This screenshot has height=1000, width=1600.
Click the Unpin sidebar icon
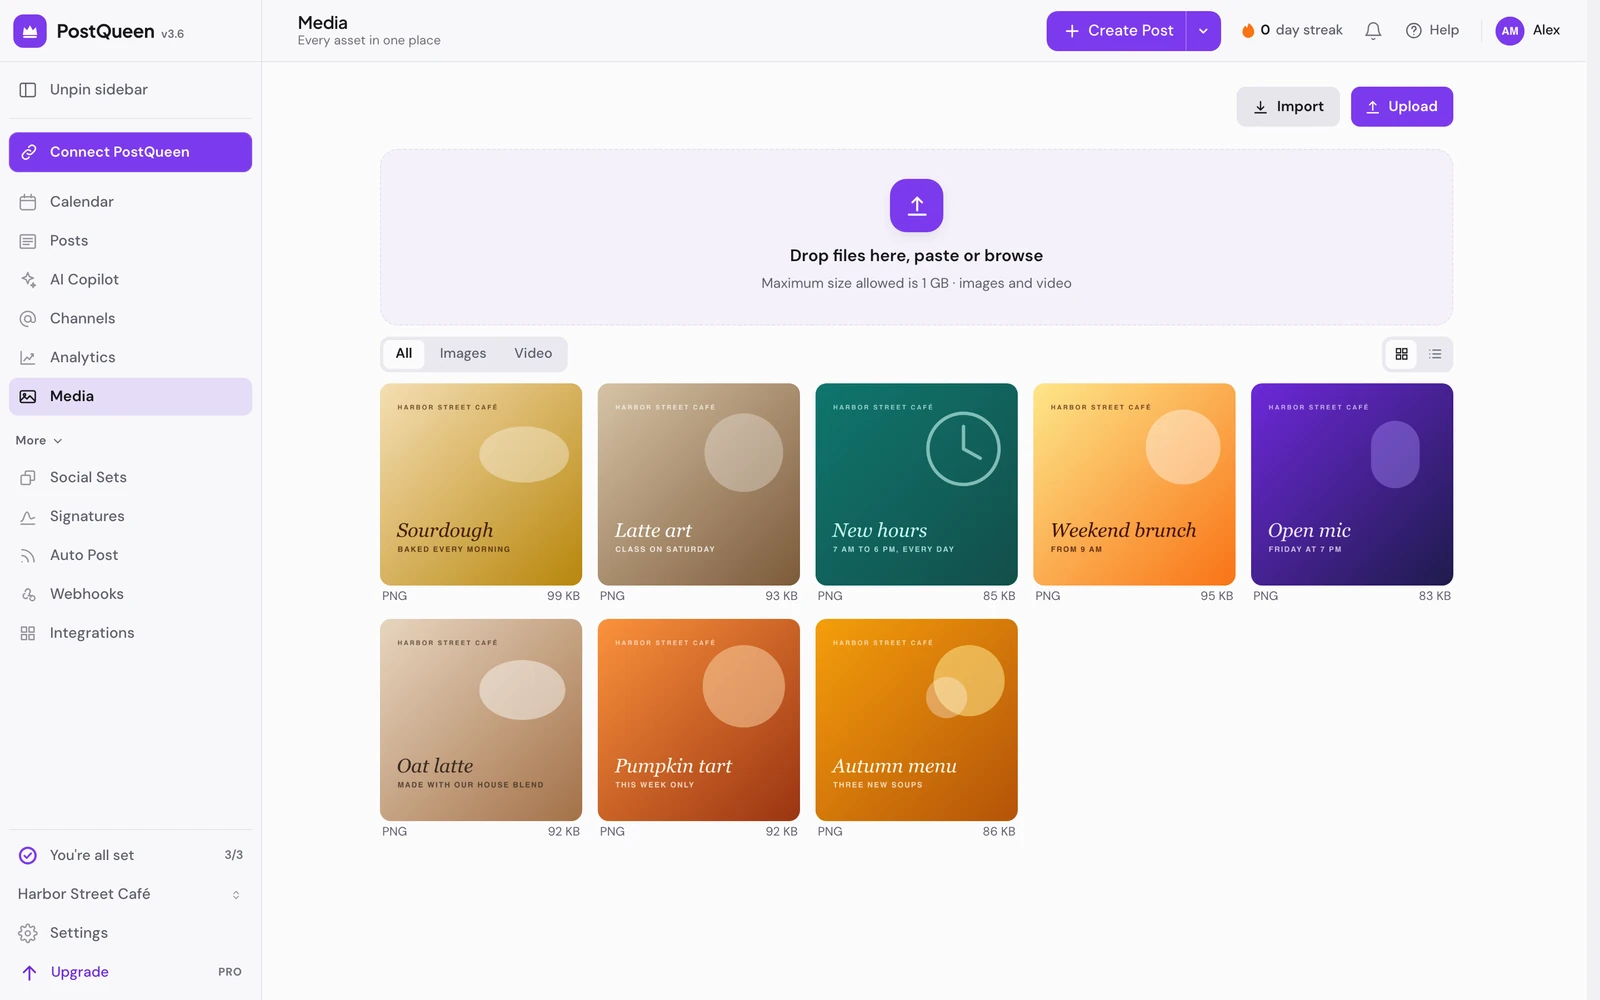tap(28, 90)
